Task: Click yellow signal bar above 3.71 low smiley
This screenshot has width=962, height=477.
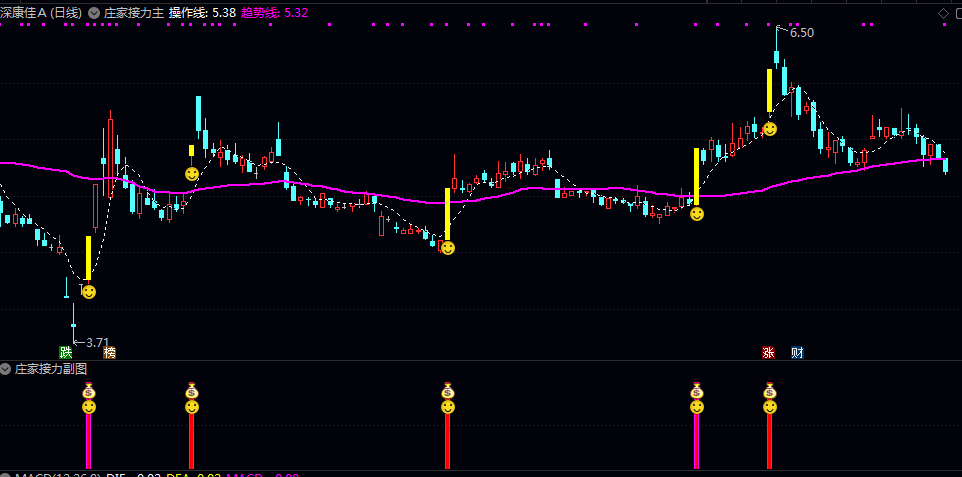Action: point(88,258)
